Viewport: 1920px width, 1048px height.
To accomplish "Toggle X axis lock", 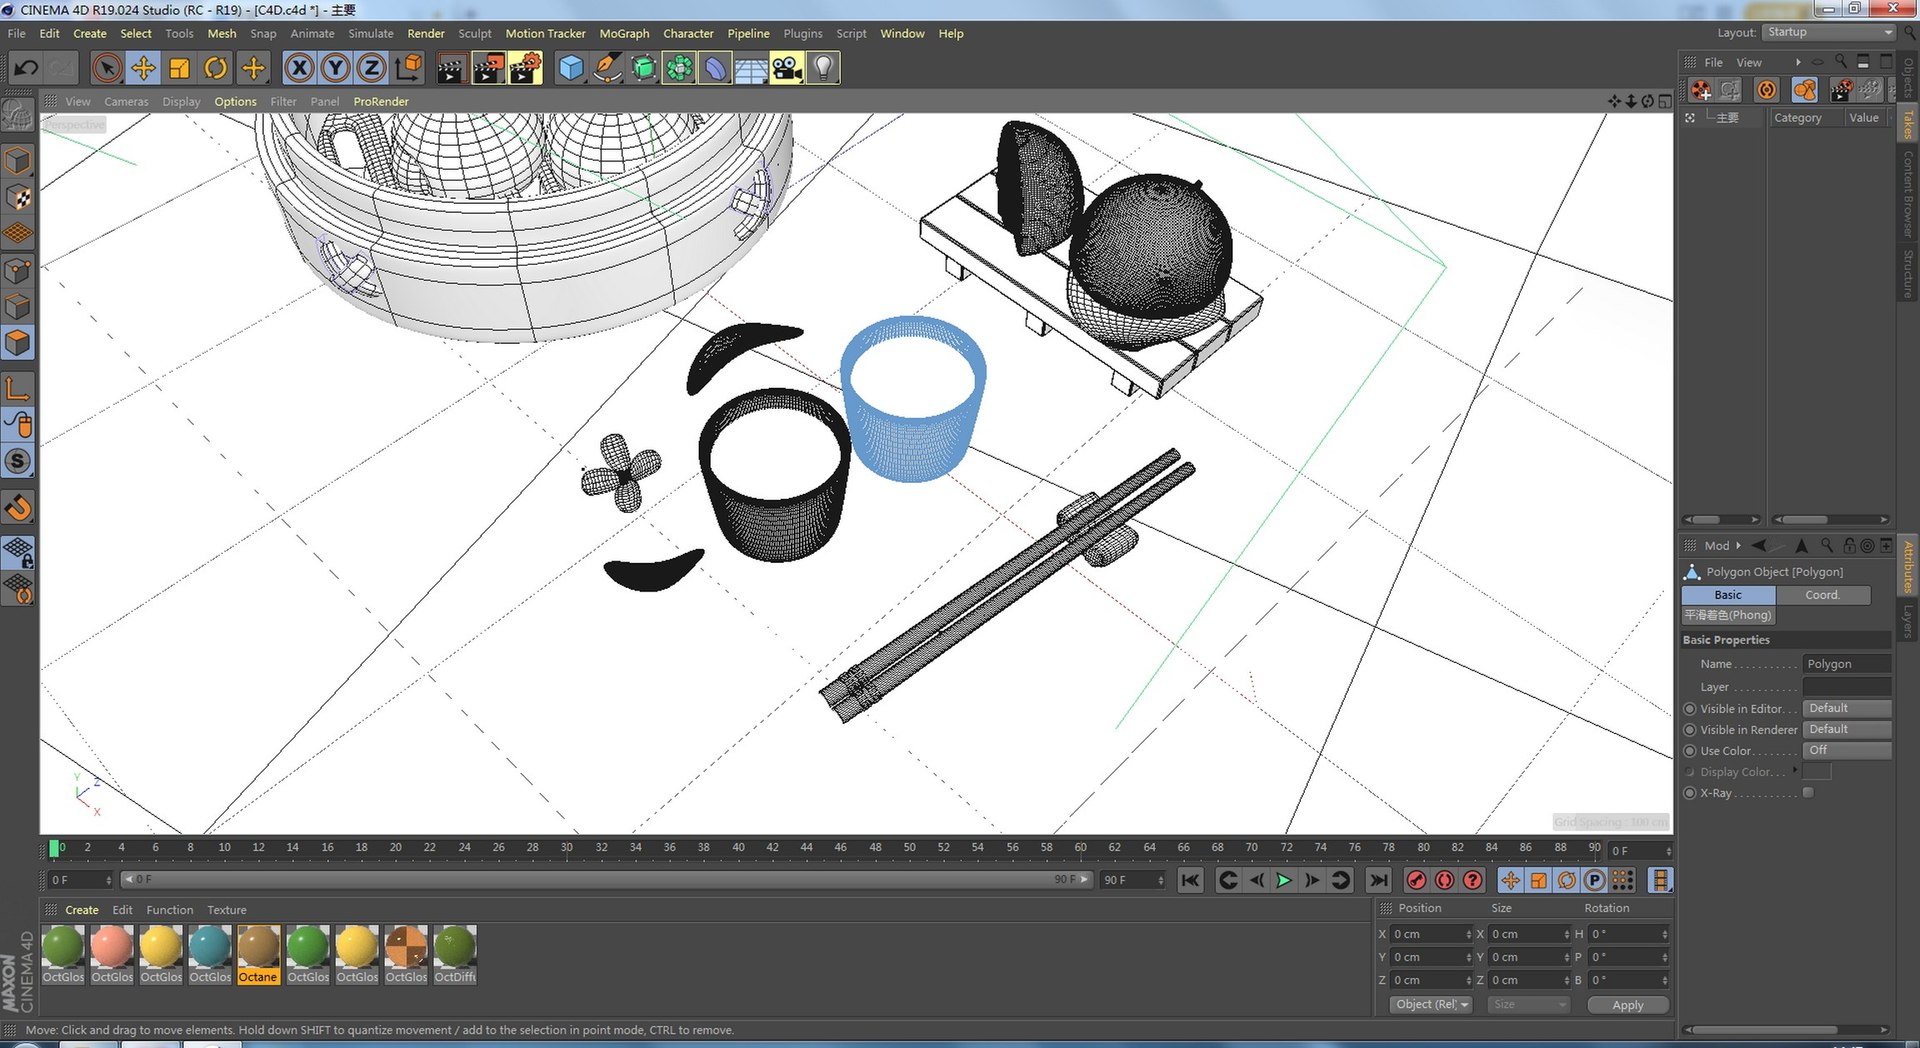I will coord(299,68).
